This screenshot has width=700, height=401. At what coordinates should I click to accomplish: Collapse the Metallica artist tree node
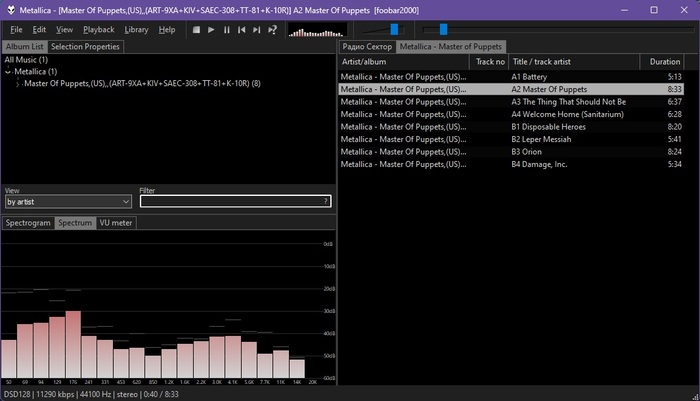click(x=8, y=72)
